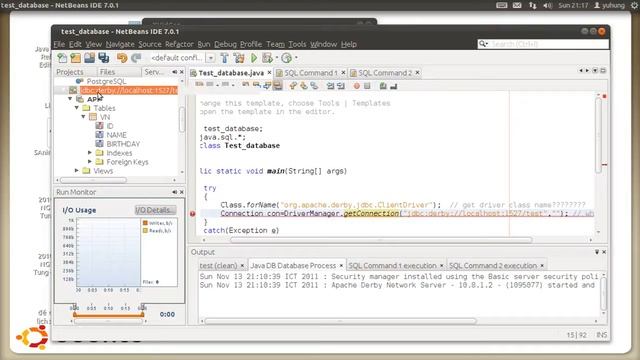This screenshot has height=360, width=640.
Task: Select the BIRTHDAY column node
Action: [123, 144]
